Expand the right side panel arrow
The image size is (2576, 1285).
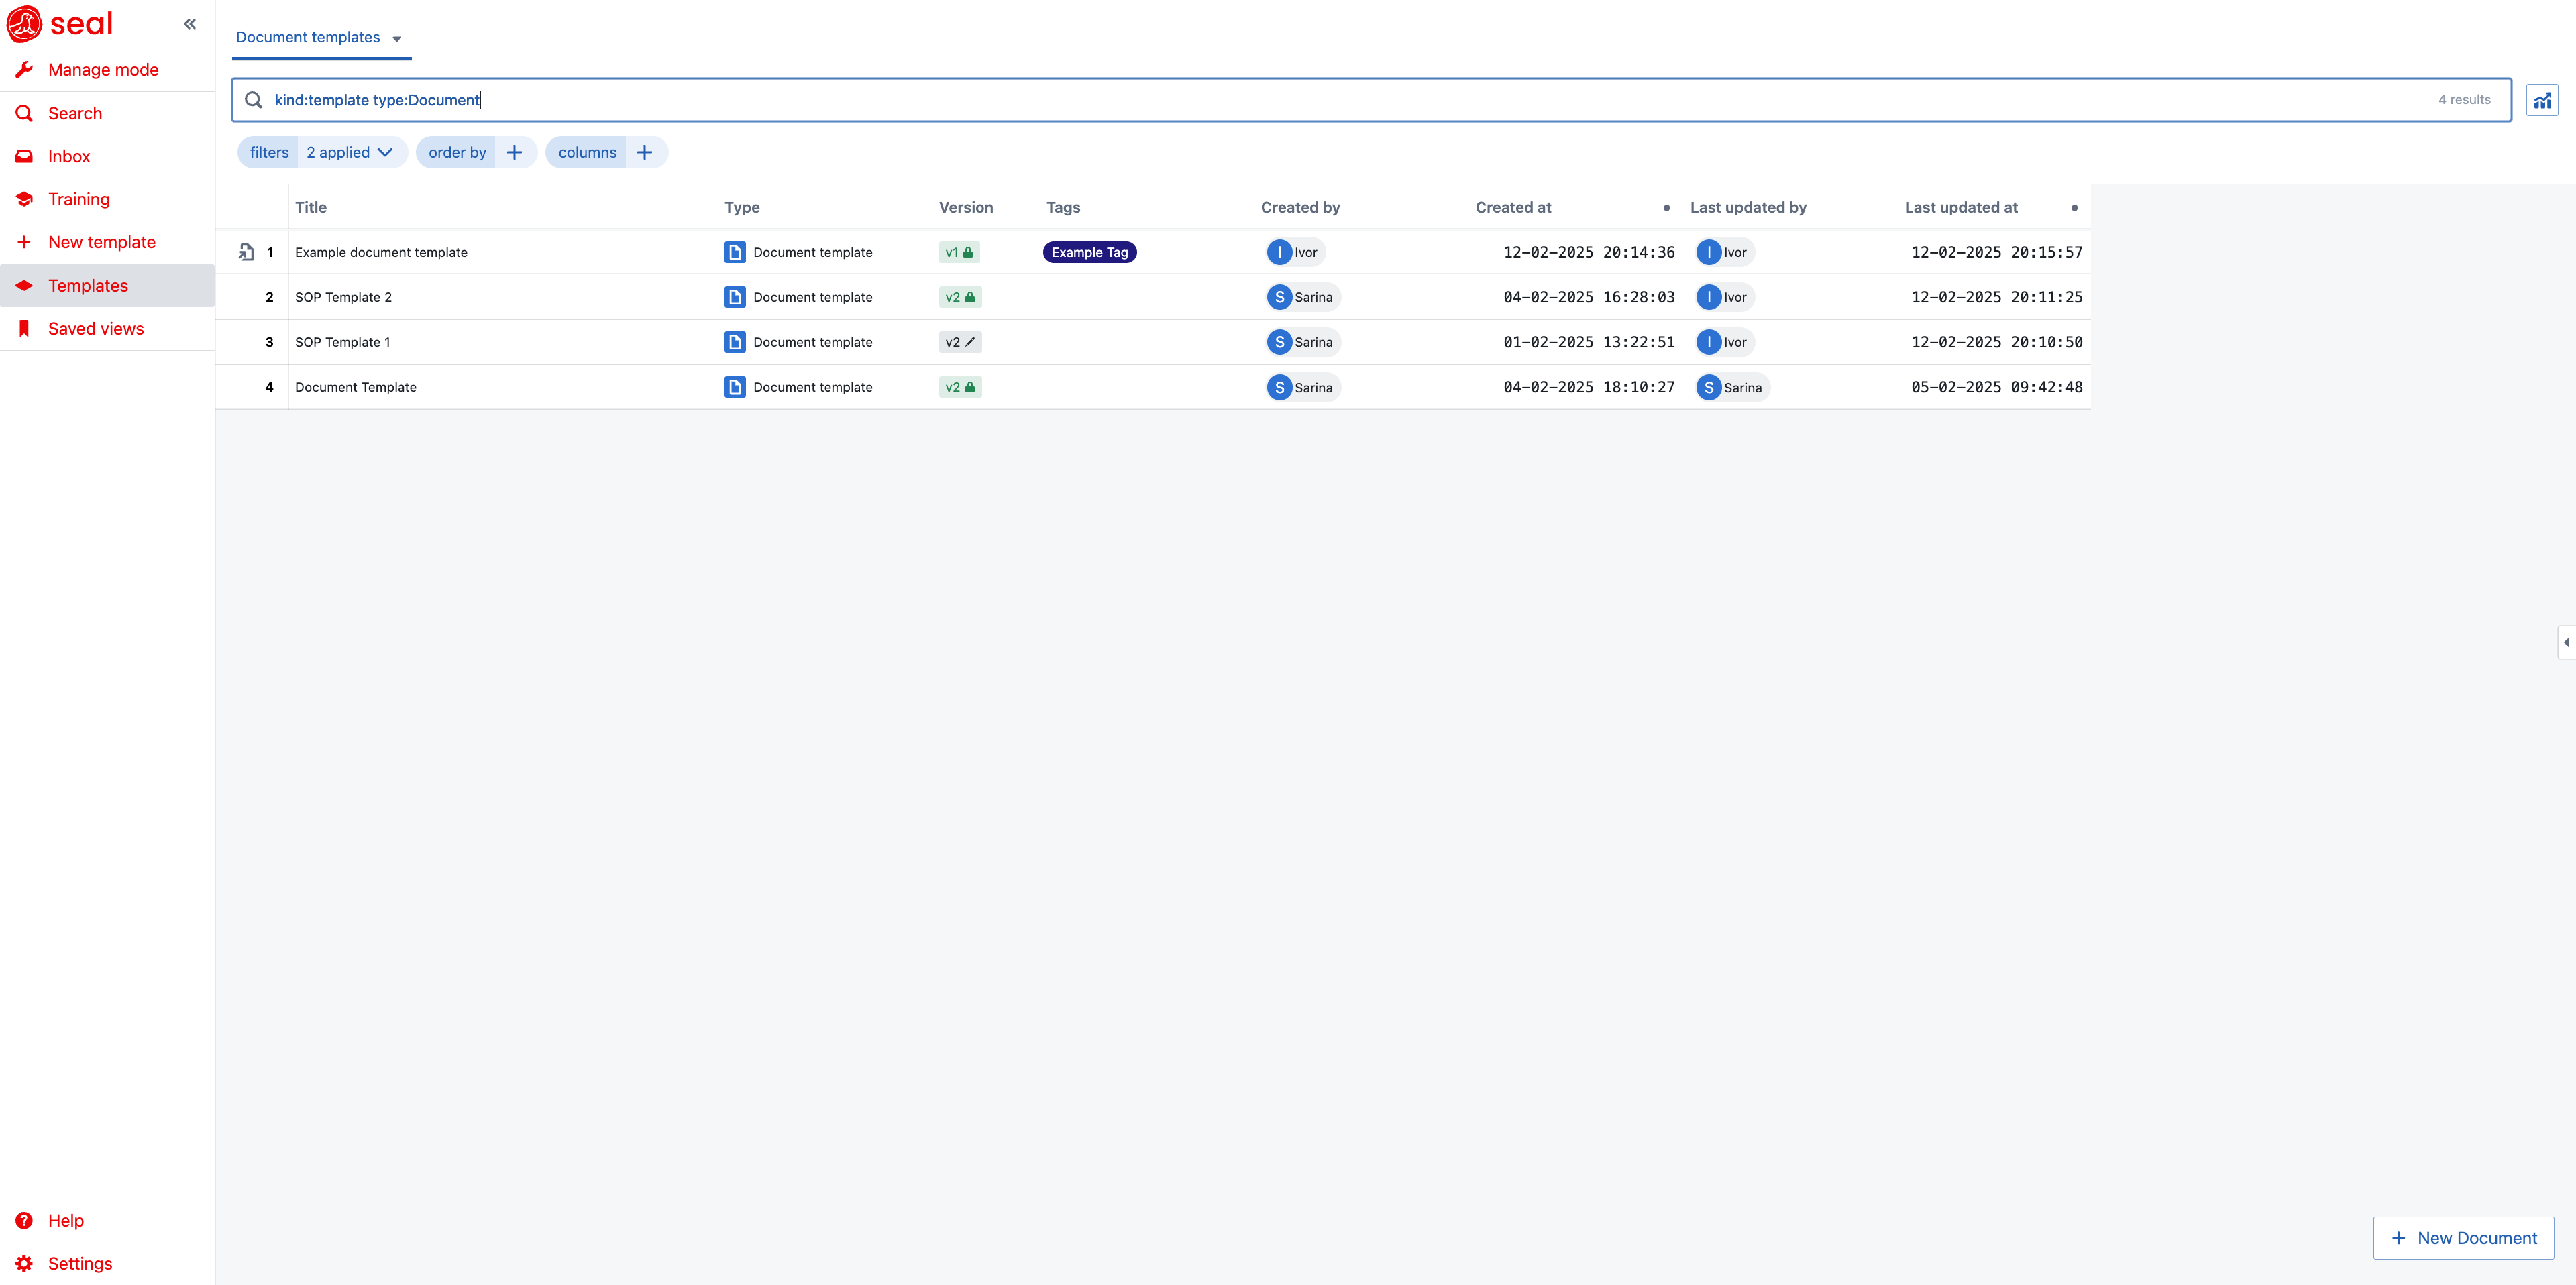coord(2566,642)
